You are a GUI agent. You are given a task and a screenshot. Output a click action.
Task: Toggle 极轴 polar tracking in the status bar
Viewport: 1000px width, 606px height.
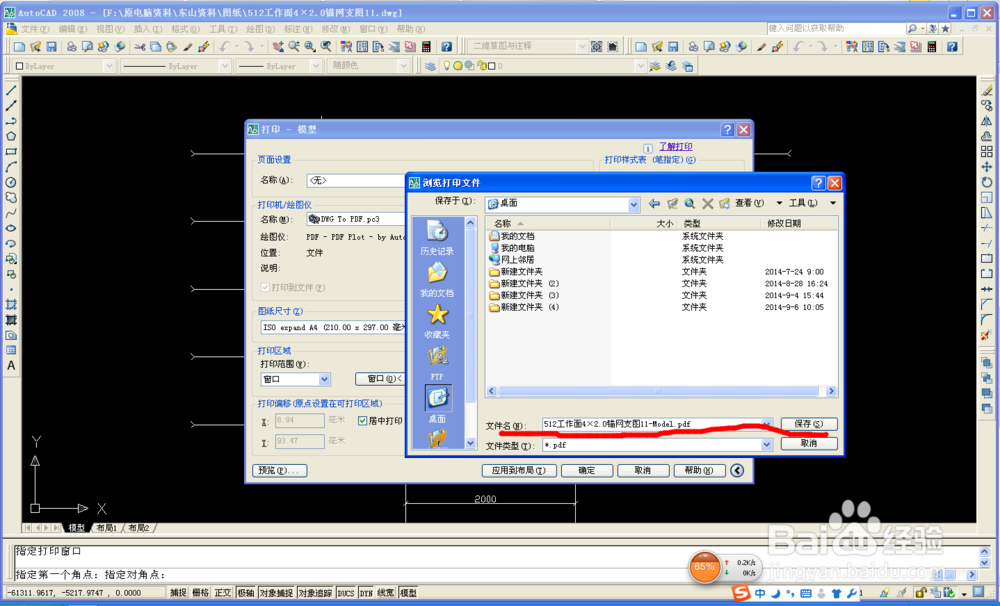tap(246, 593)
